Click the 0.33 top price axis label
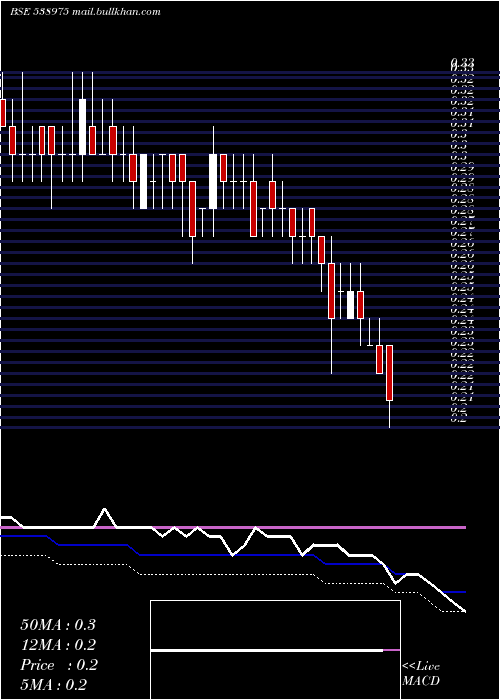Viewport: 500px width, 700px height. pos(462,63)
